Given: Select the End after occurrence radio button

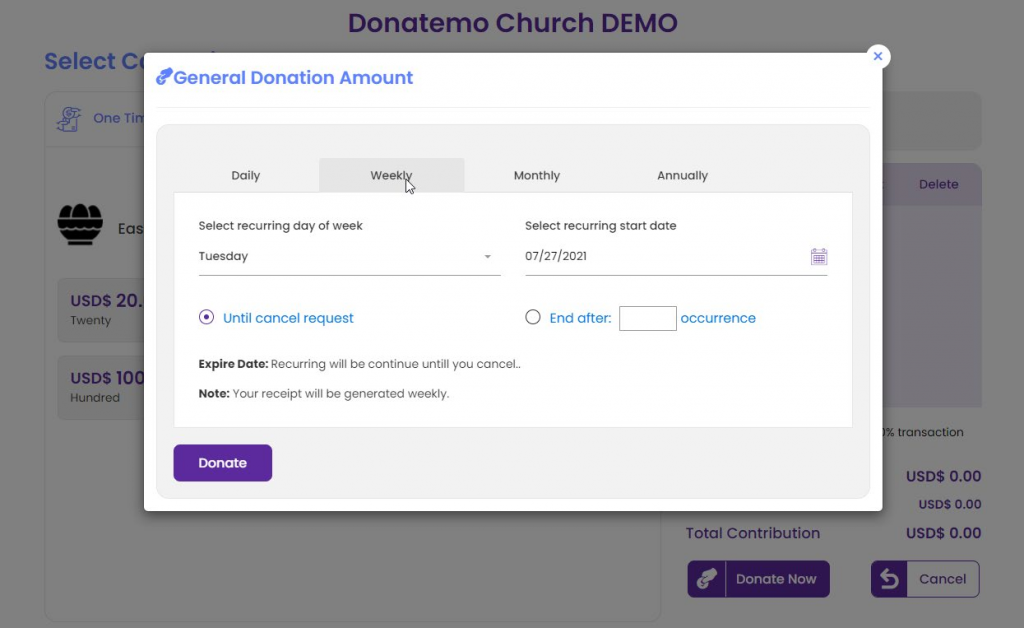Looking at the screenshot, I should tap(533, 318).
